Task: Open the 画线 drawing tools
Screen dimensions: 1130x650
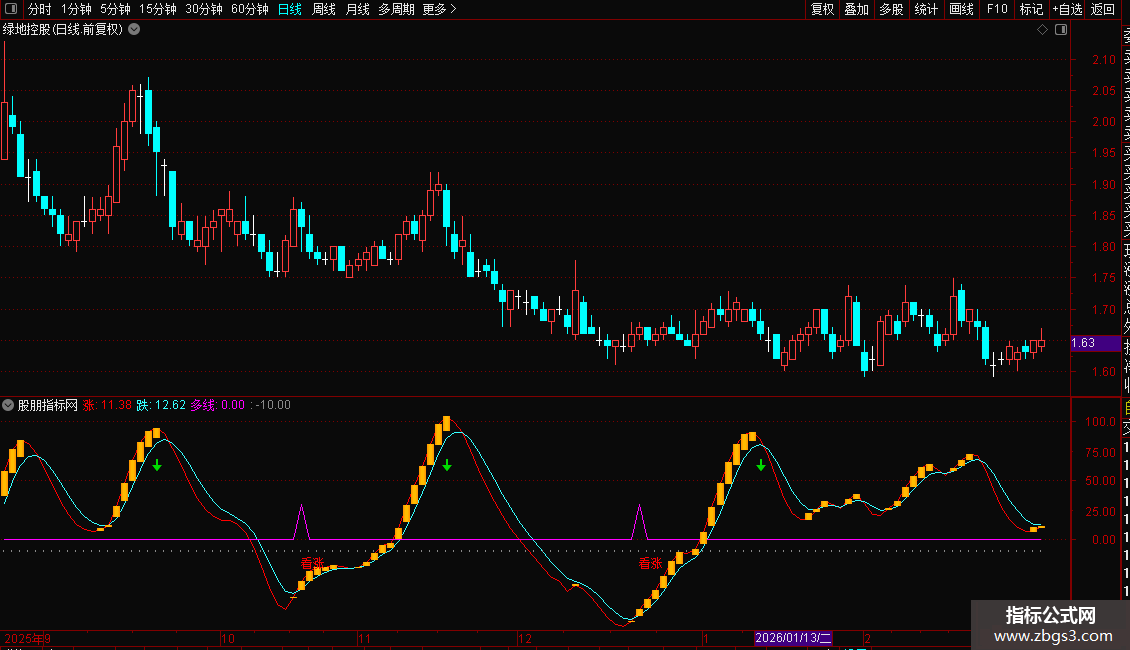Action: [961, 10]
